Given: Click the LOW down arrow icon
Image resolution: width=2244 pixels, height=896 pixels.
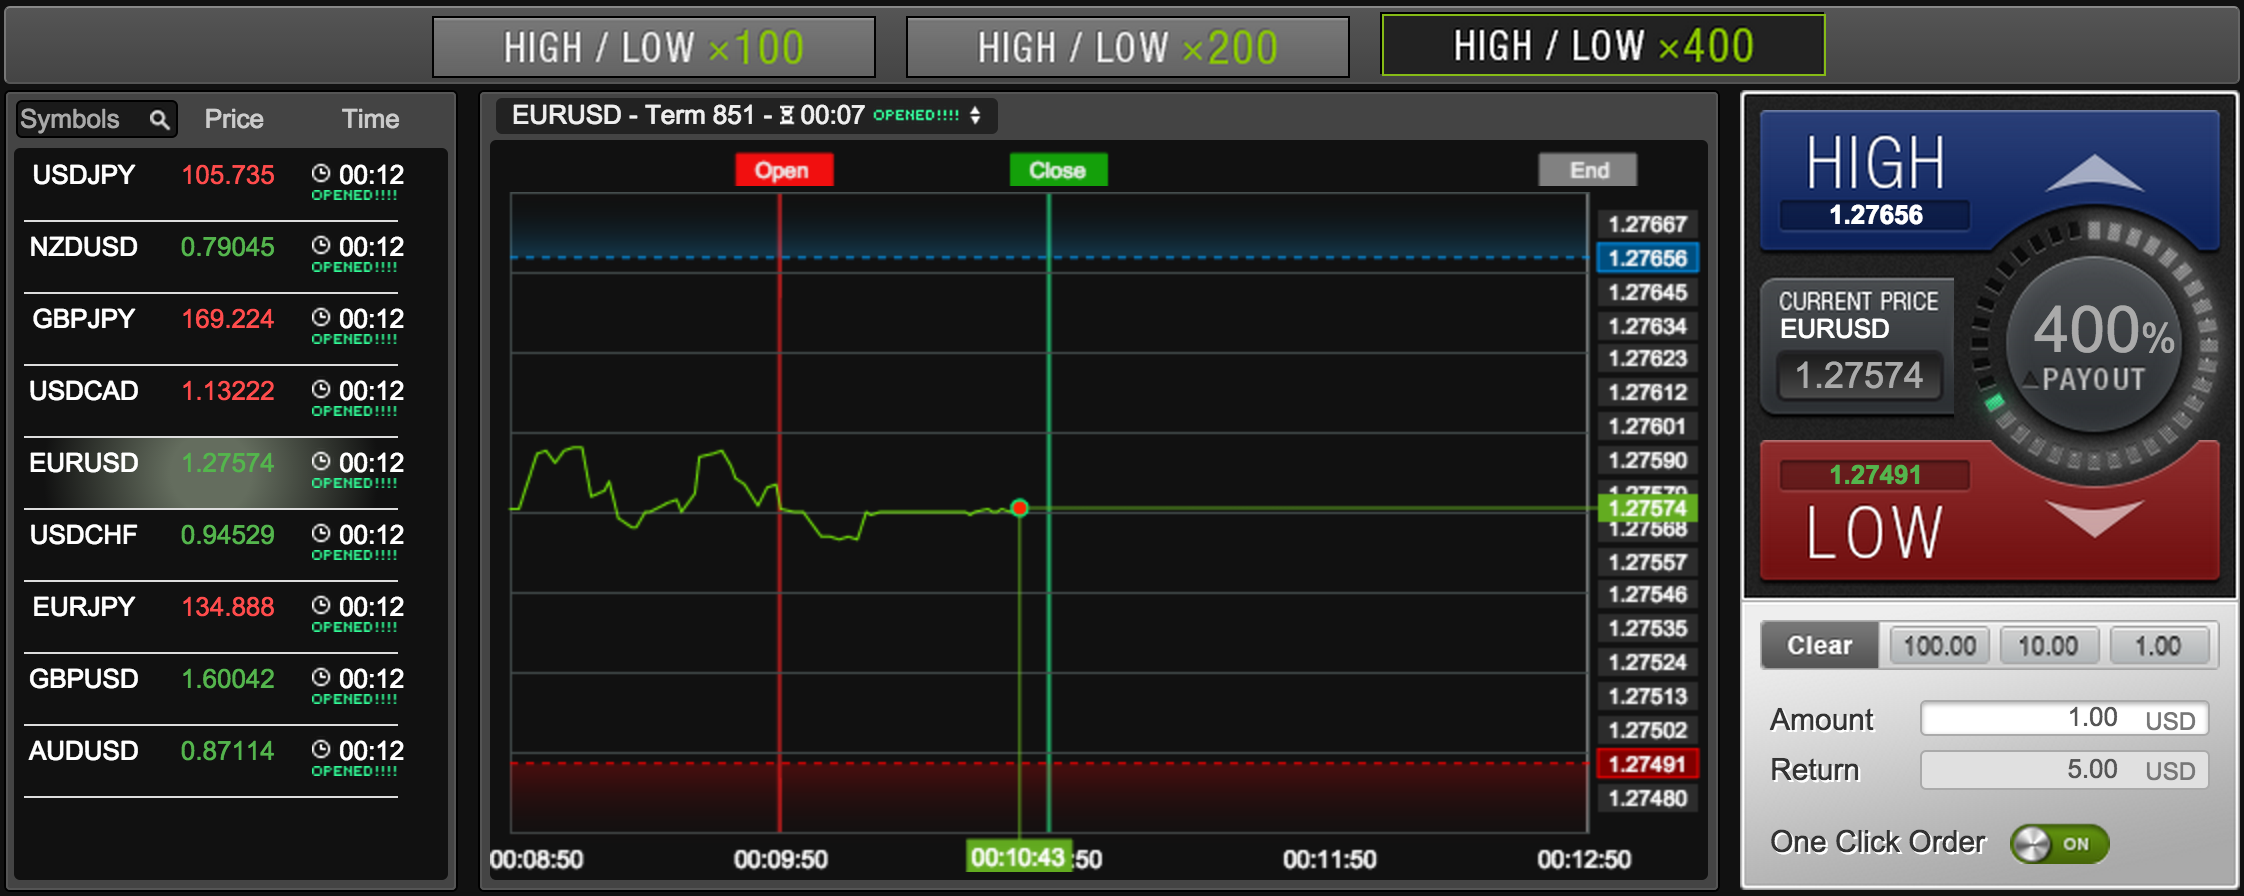Looking at the screenshot, I should tap(2094, 518).
